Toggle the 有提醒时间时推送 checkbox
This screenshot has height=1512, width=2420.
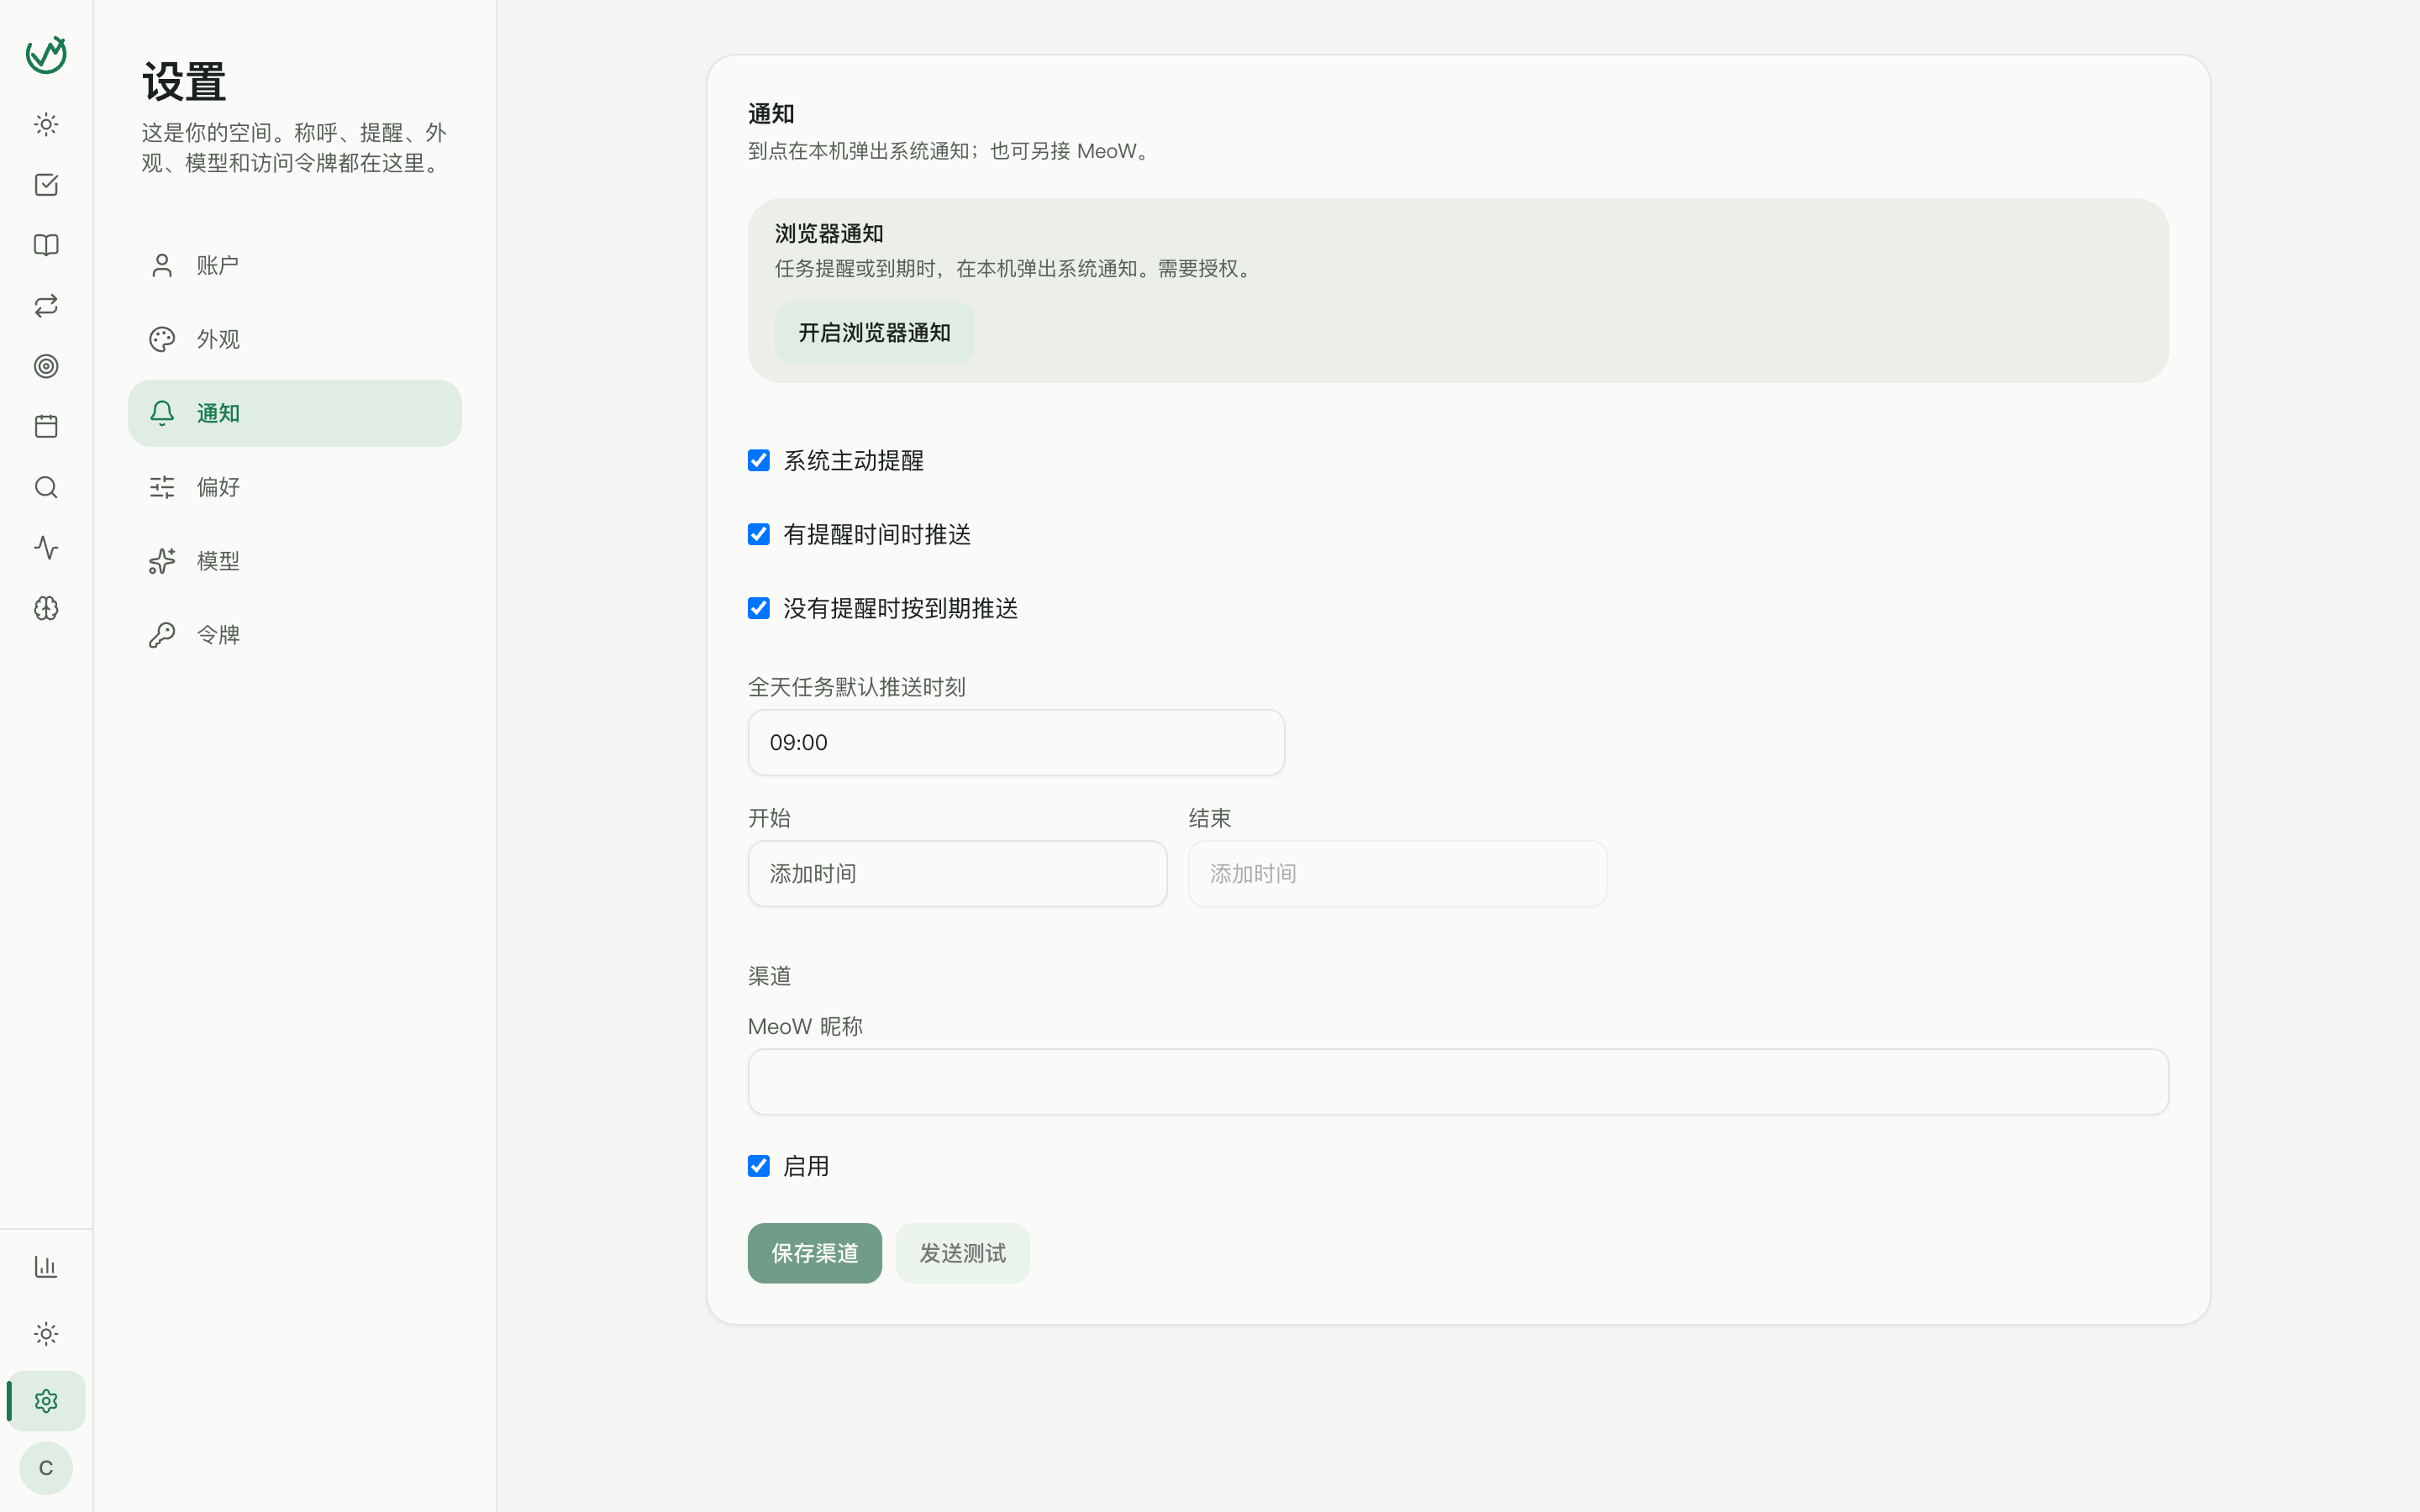(x=759, y=535)
